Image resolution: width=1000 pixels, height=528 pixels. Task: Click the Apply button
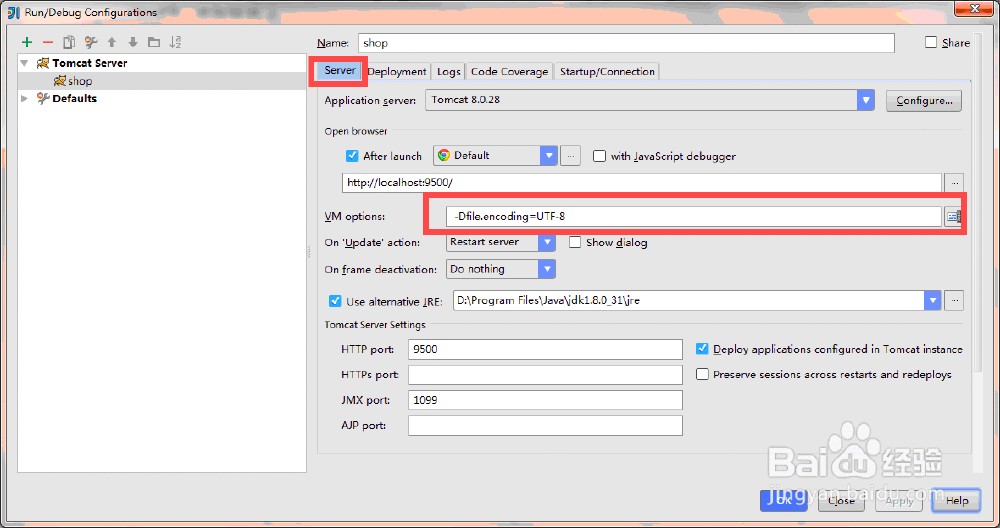coord(899,501)
